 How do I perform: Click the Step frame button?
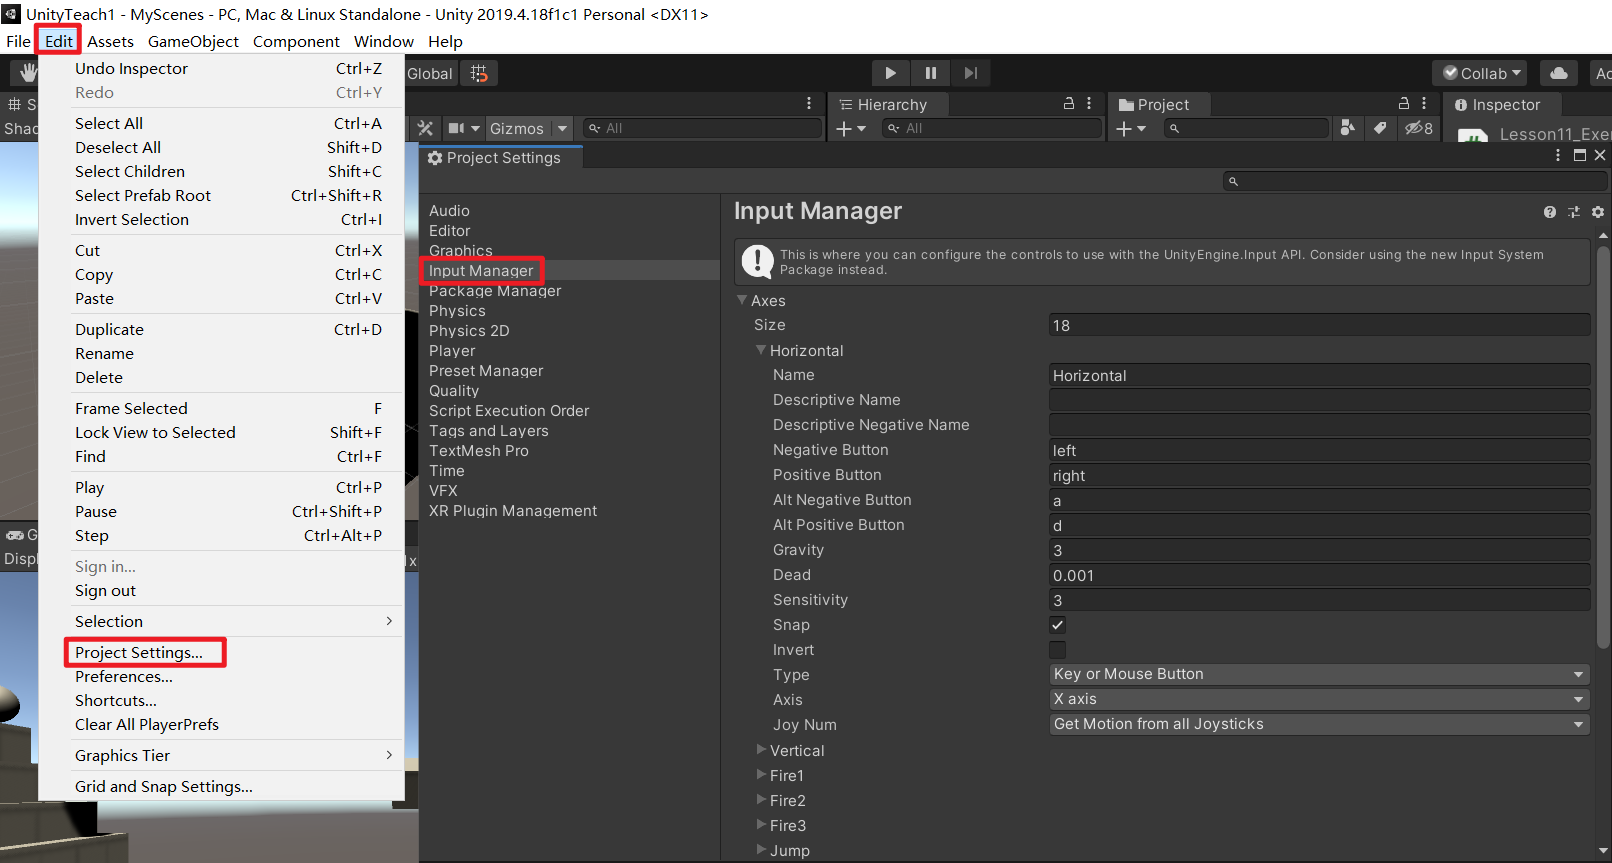[x=970, y=73]
